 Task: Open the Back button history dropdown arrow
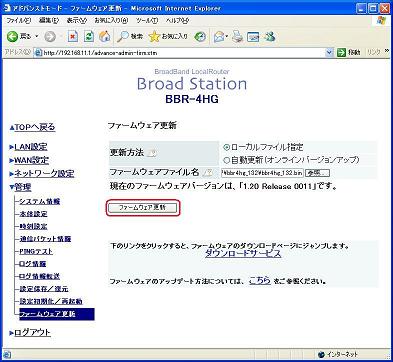pos(37,37)
